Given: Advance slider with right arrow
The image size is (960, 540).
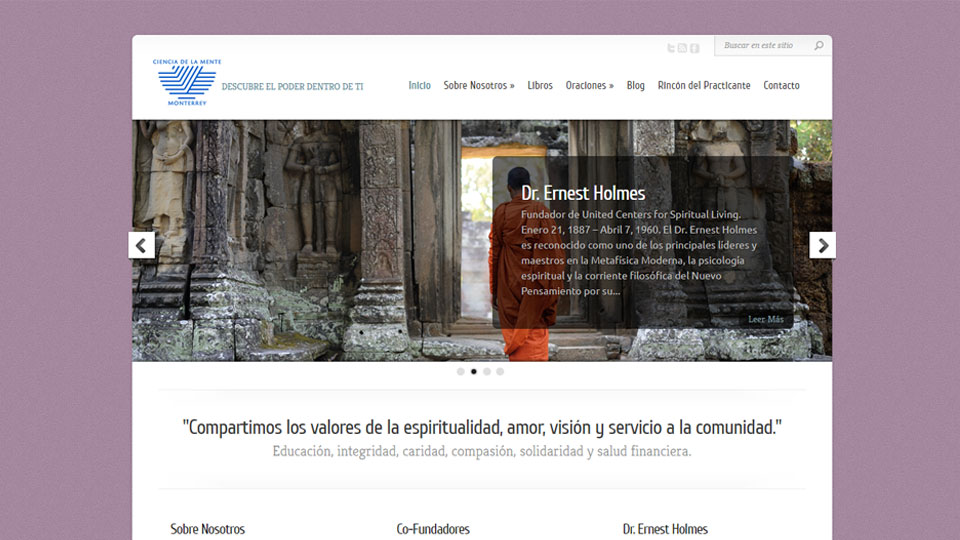Looking at the screenshot, I should tap(822, 245).
